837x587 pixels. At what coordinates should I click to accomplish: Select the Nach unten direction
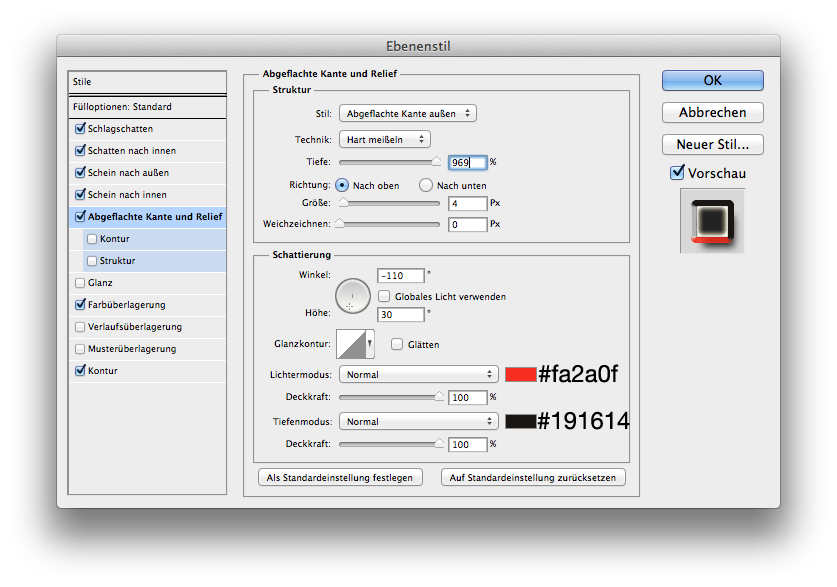click(x=426, y=185)
